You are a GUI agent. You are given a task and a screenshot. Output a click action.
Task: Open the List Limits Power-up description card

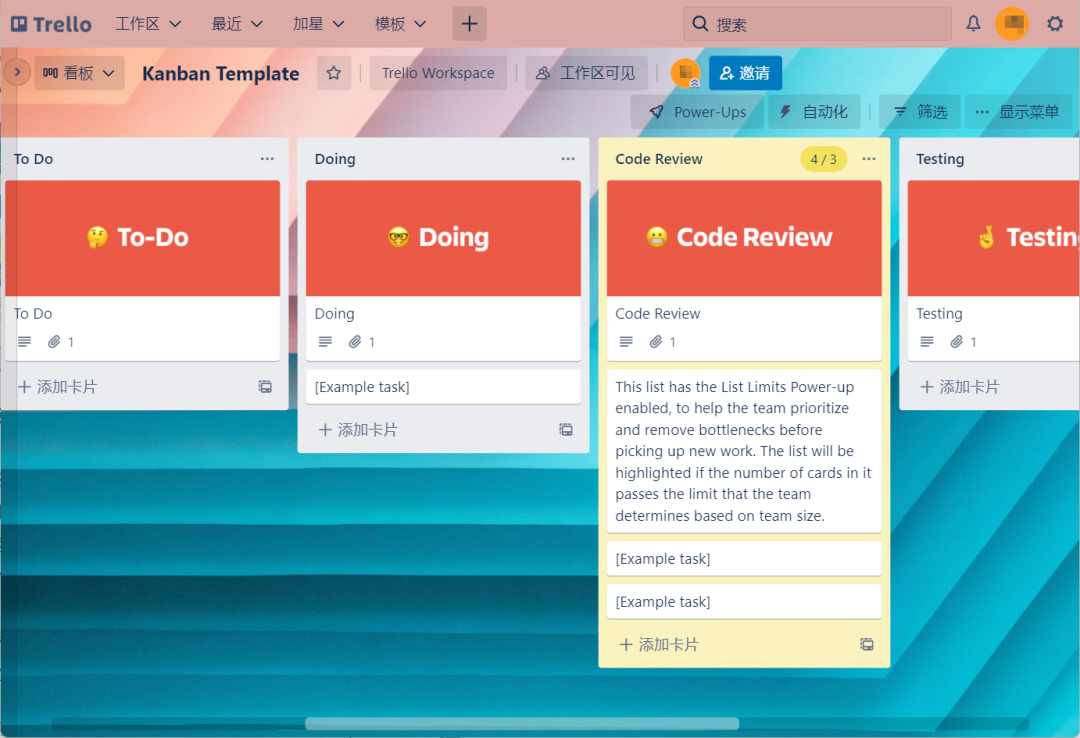point(744,451)
